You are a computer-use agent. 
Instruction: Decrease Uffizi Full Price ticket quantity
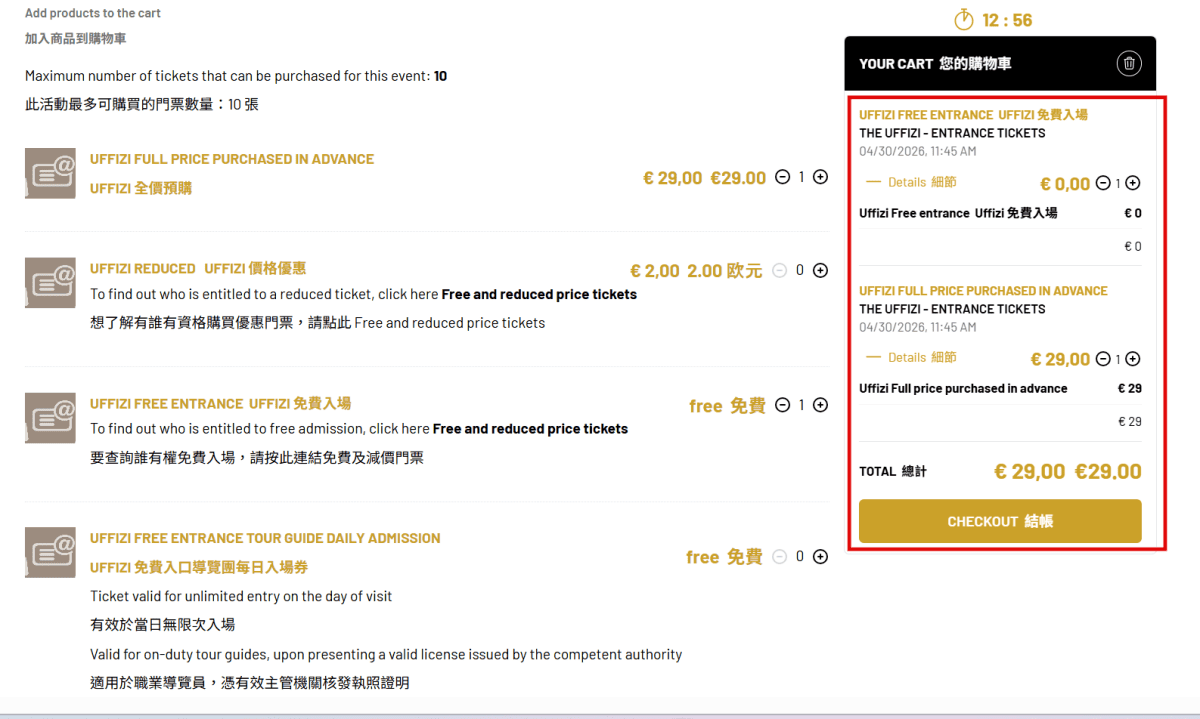click(x=781, y=177)
